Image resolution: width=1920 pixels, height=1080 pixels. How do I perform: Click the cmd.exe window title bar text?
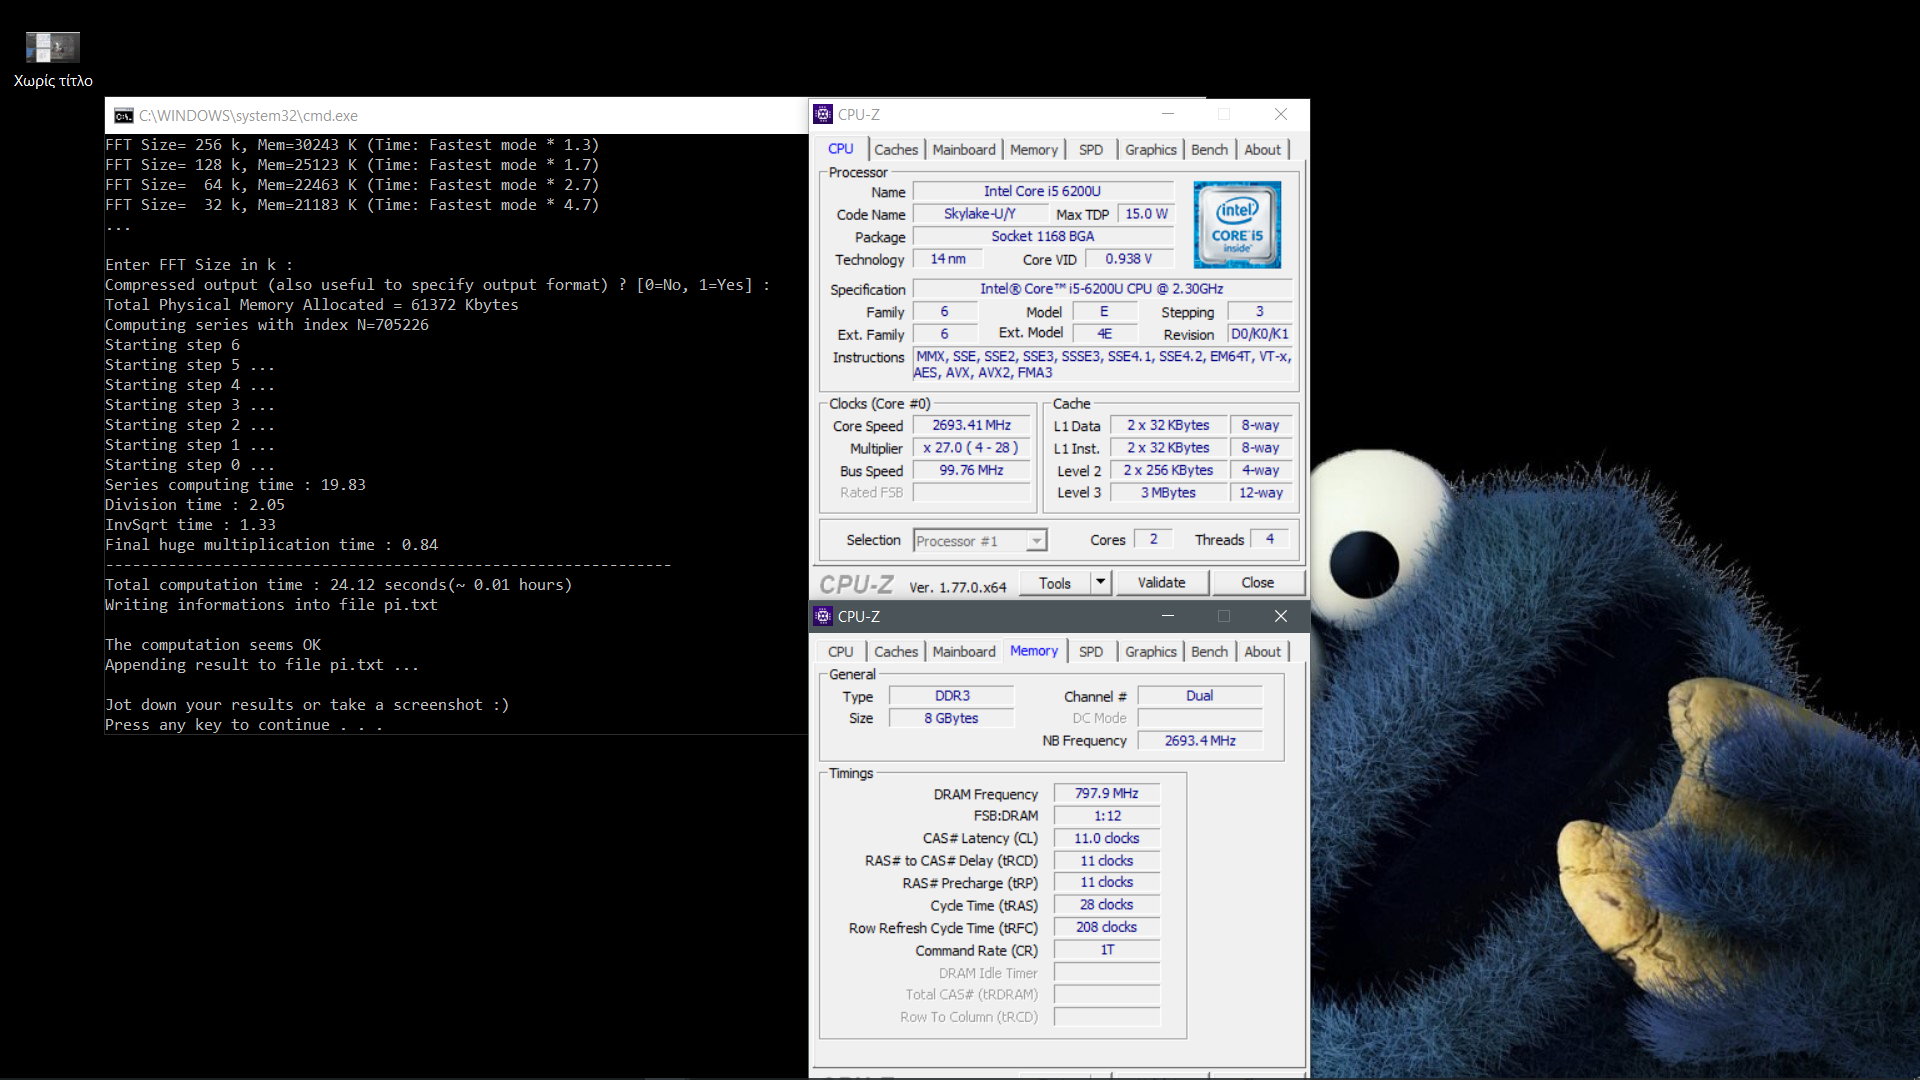coord(248,116)
